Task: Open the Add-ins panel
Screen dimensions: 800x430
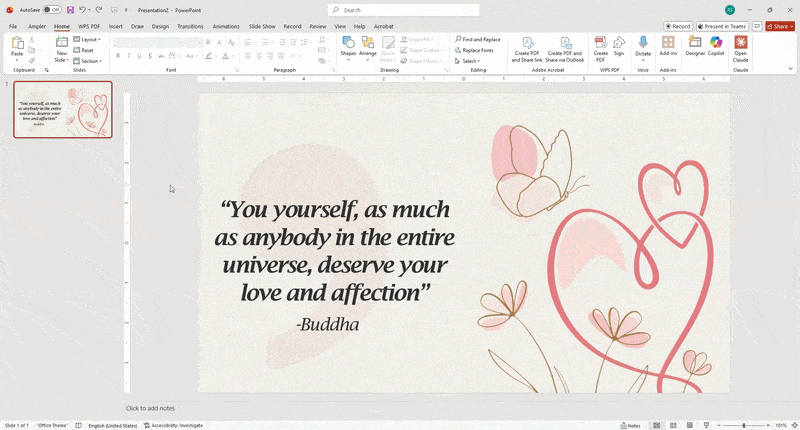Action: [668, 46]
